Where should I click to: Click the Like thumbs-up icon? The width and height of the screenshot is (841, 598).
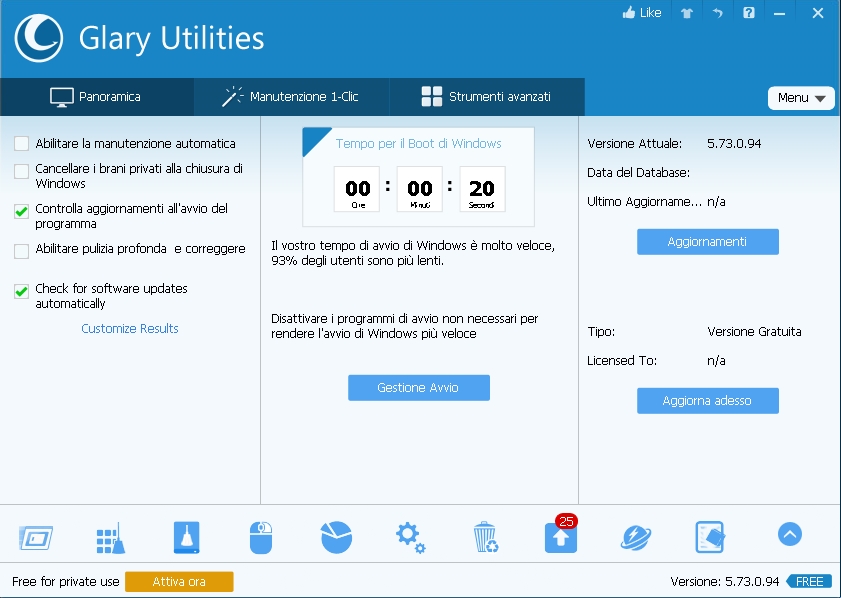pos(629,12)
